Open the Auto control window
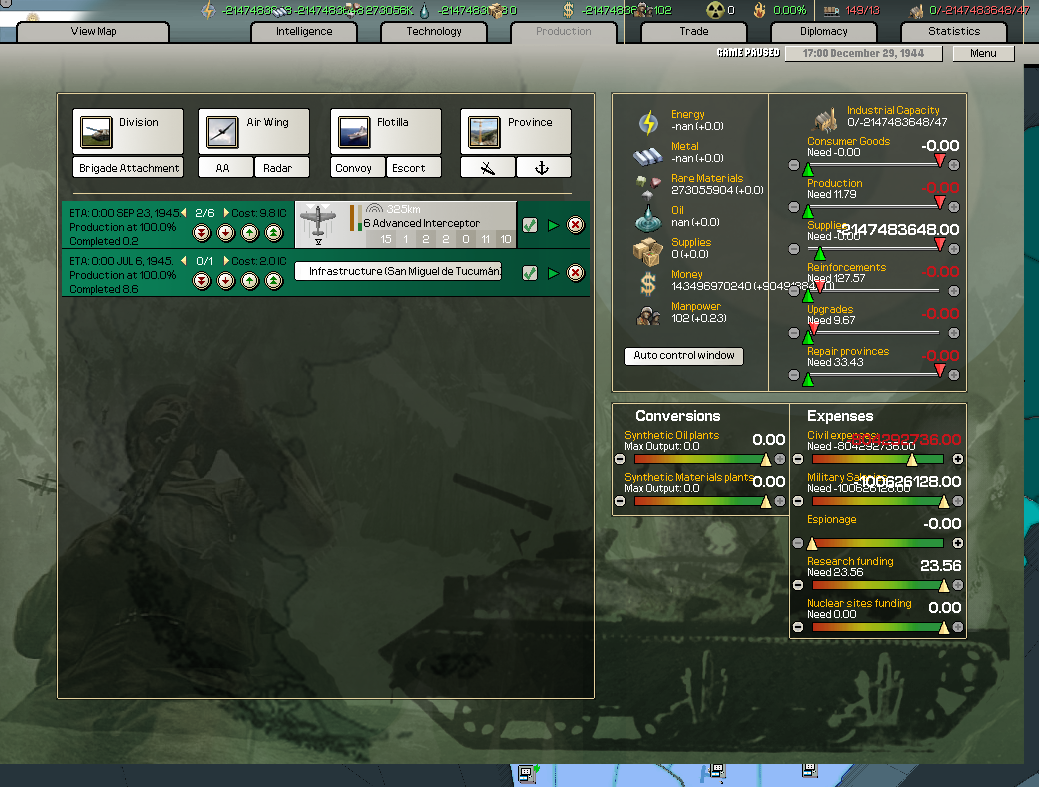Image resolution: width=1039 pixels, height=787 pixels. (x=684, y=356)
